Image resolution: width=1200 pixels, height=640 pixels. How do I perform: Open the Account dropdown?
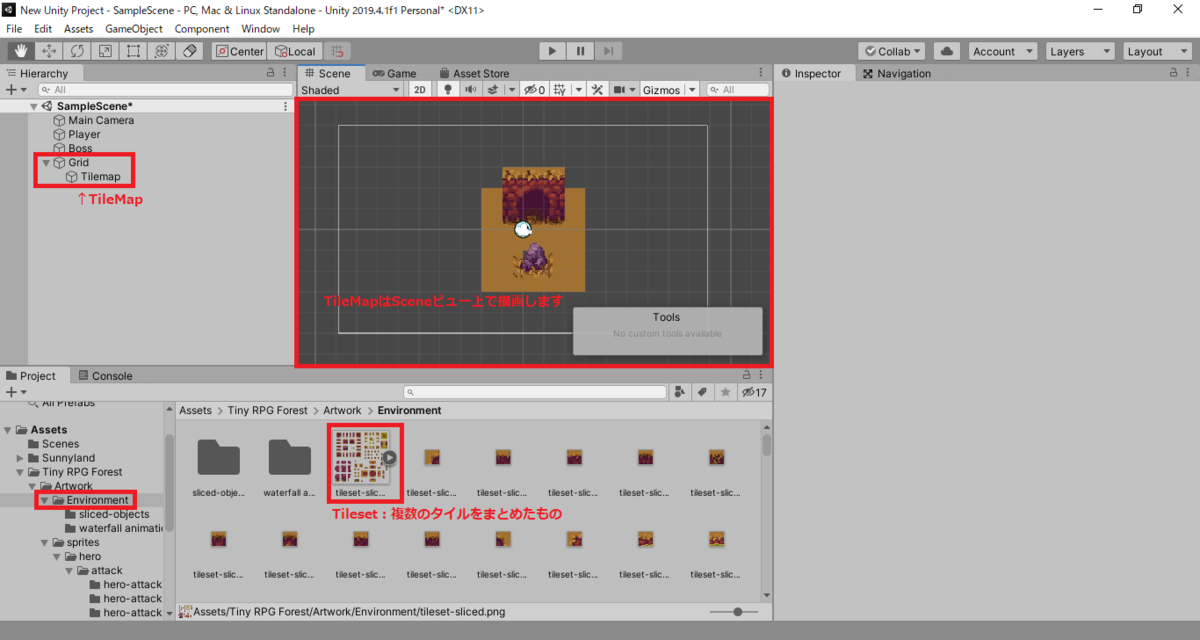(1002, 51)
